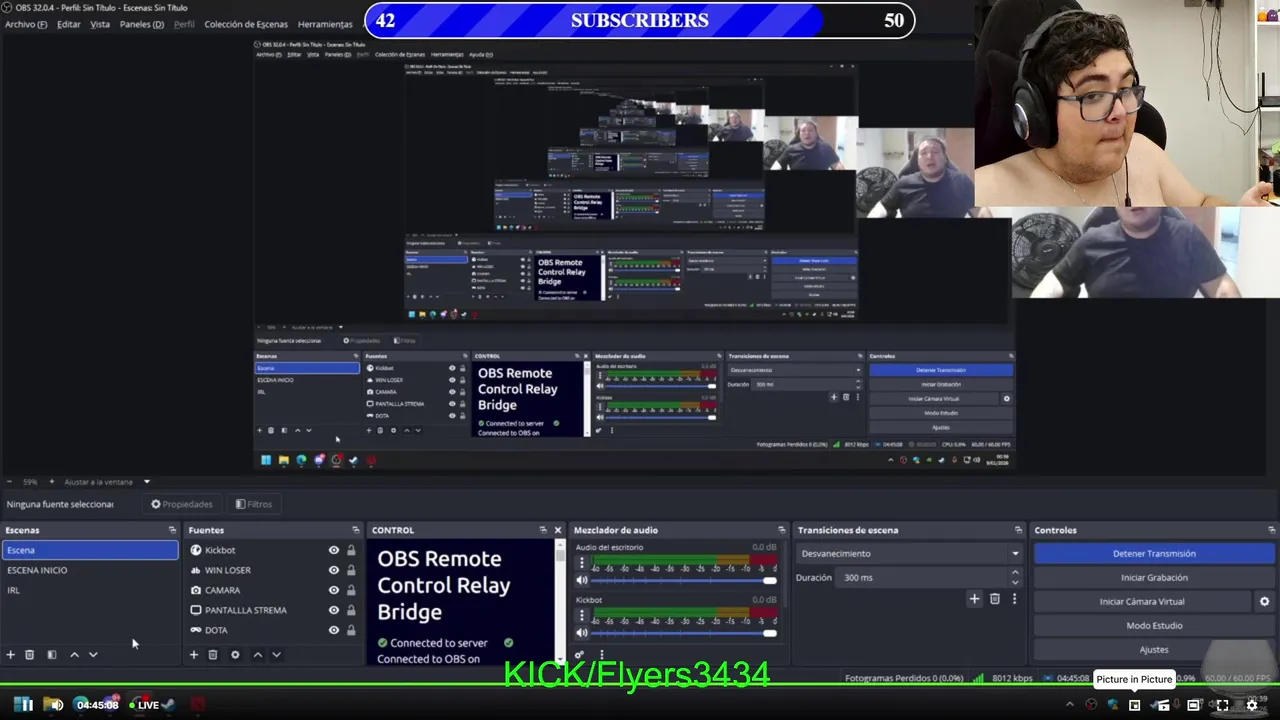The image size is (1280, 720).
Task: Open the Archivo menu
Action: pos(26,24)
